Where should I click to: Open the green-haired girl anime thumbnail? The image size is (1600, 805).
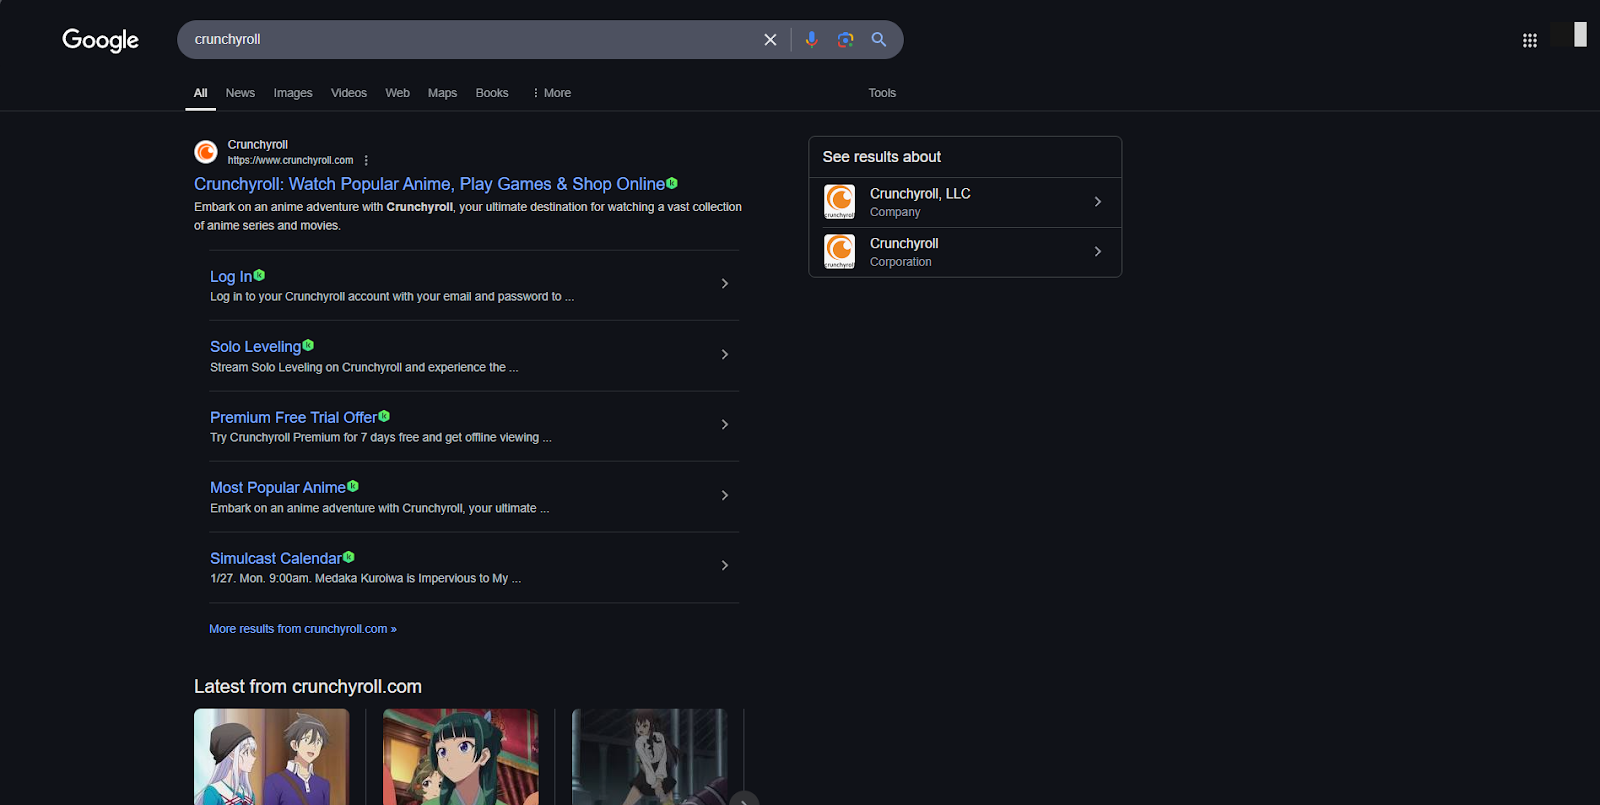click(461, 757)
